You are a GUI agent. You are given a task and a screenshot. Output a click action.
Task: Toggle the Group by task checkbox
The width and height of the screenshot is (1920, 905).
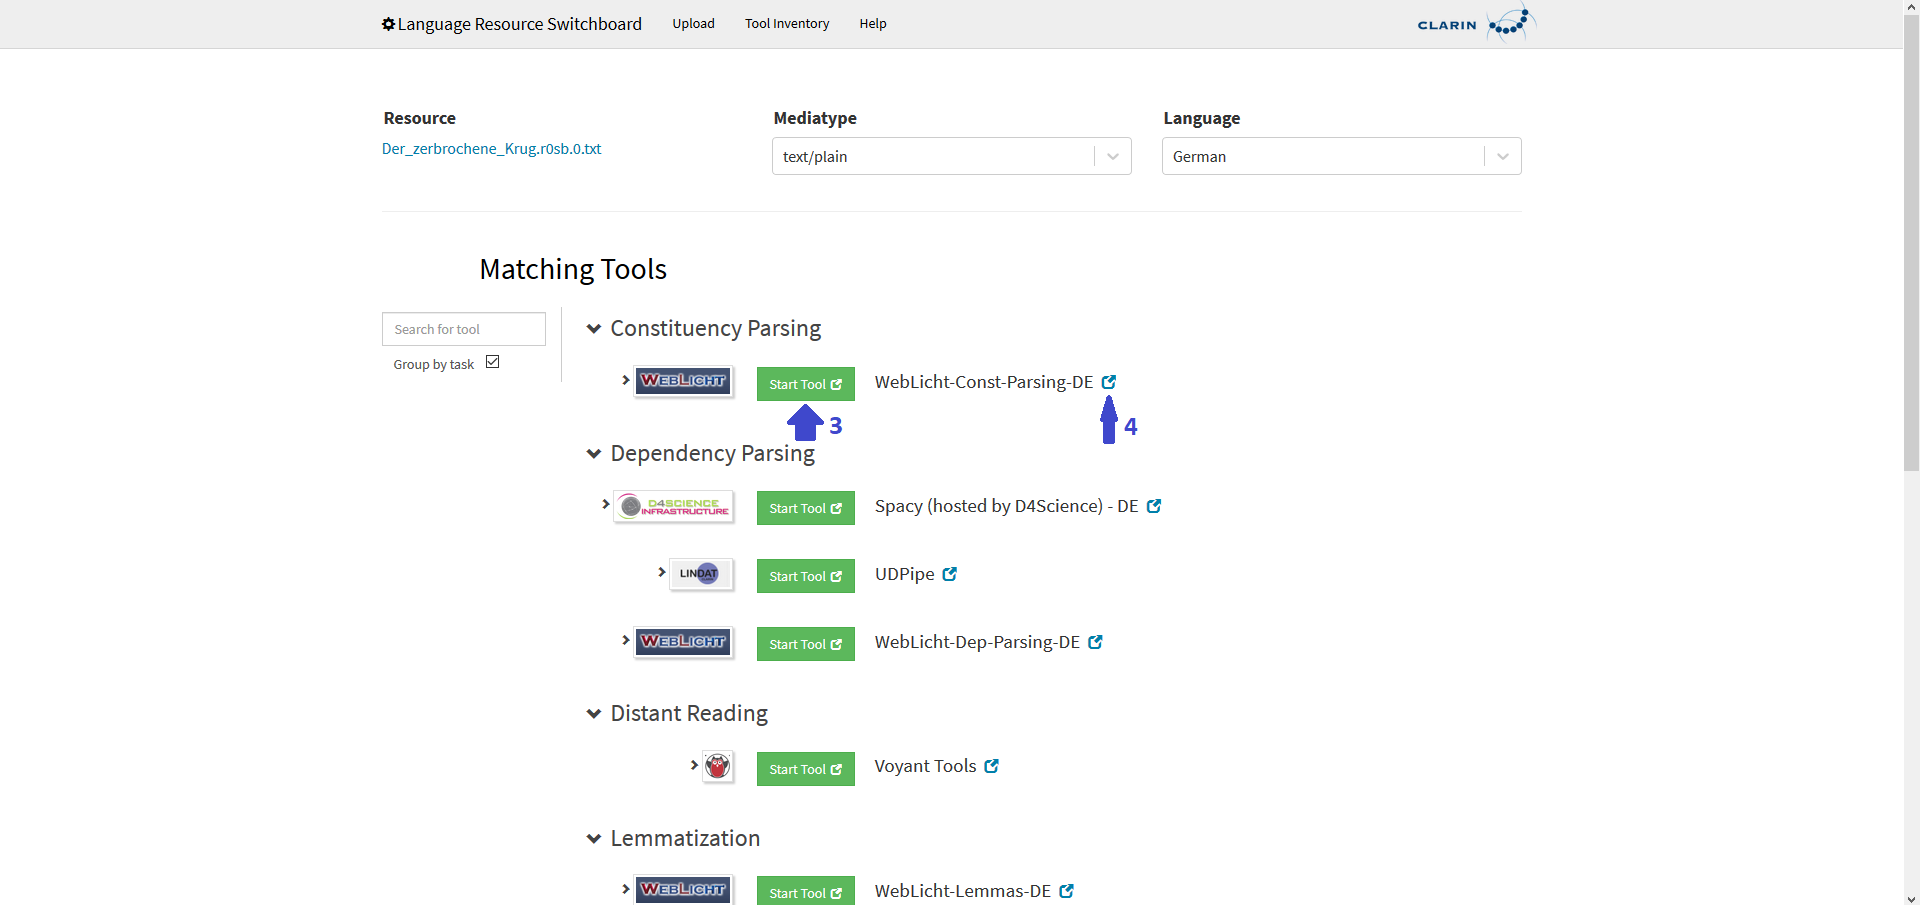(492, 362)
